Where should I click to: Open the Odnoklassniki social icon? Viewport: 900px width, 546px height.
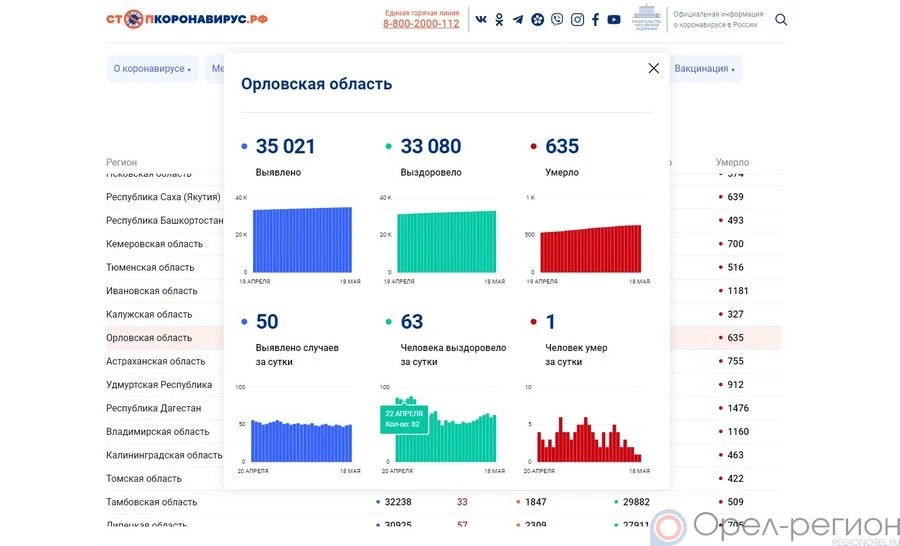click(x=499, y=20)
